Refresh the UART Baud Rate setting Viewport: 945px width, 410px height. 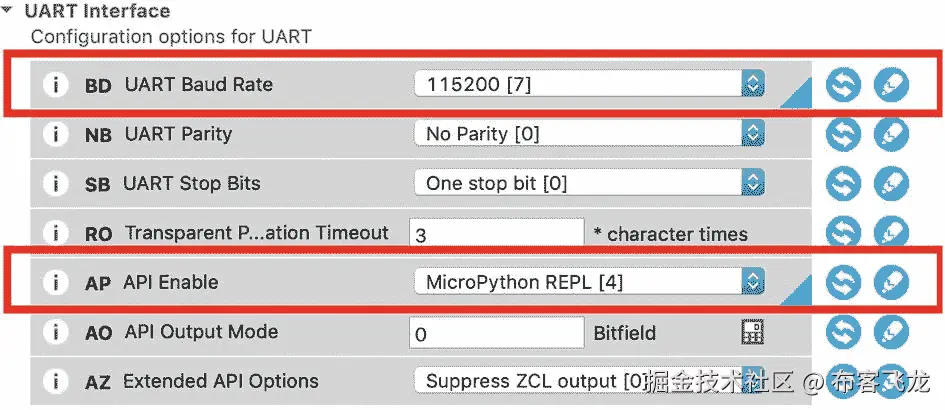[843, 85]
